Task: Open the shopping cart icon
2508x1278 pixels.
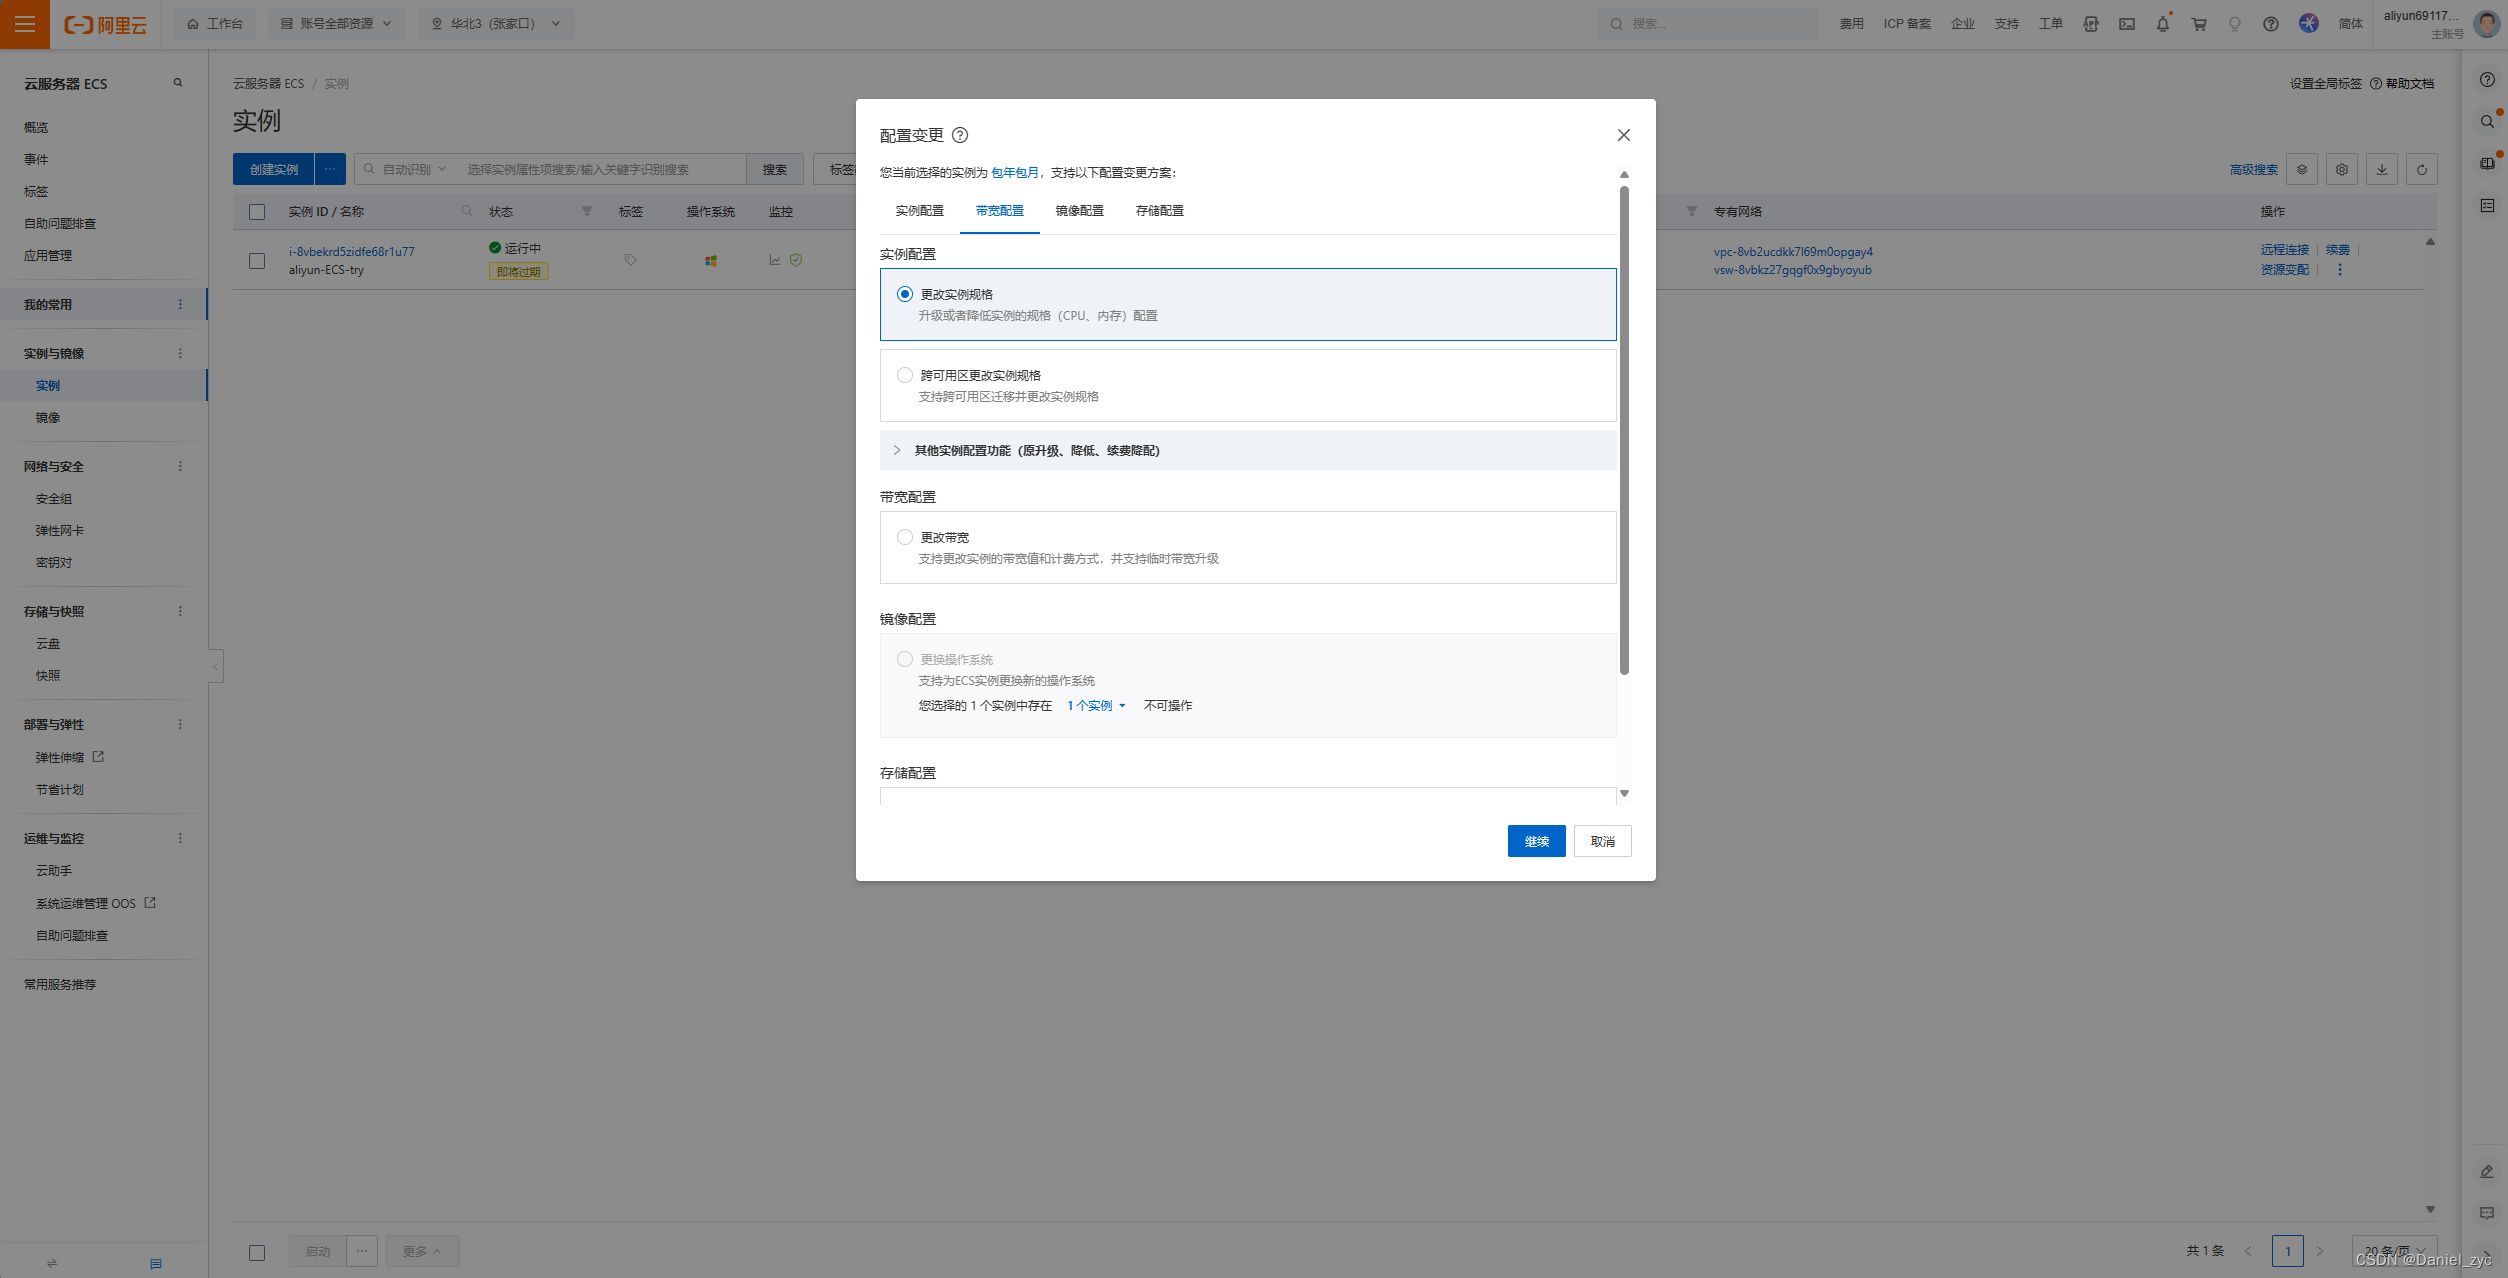Action: pyautogui.click(x=2199, y=24)
